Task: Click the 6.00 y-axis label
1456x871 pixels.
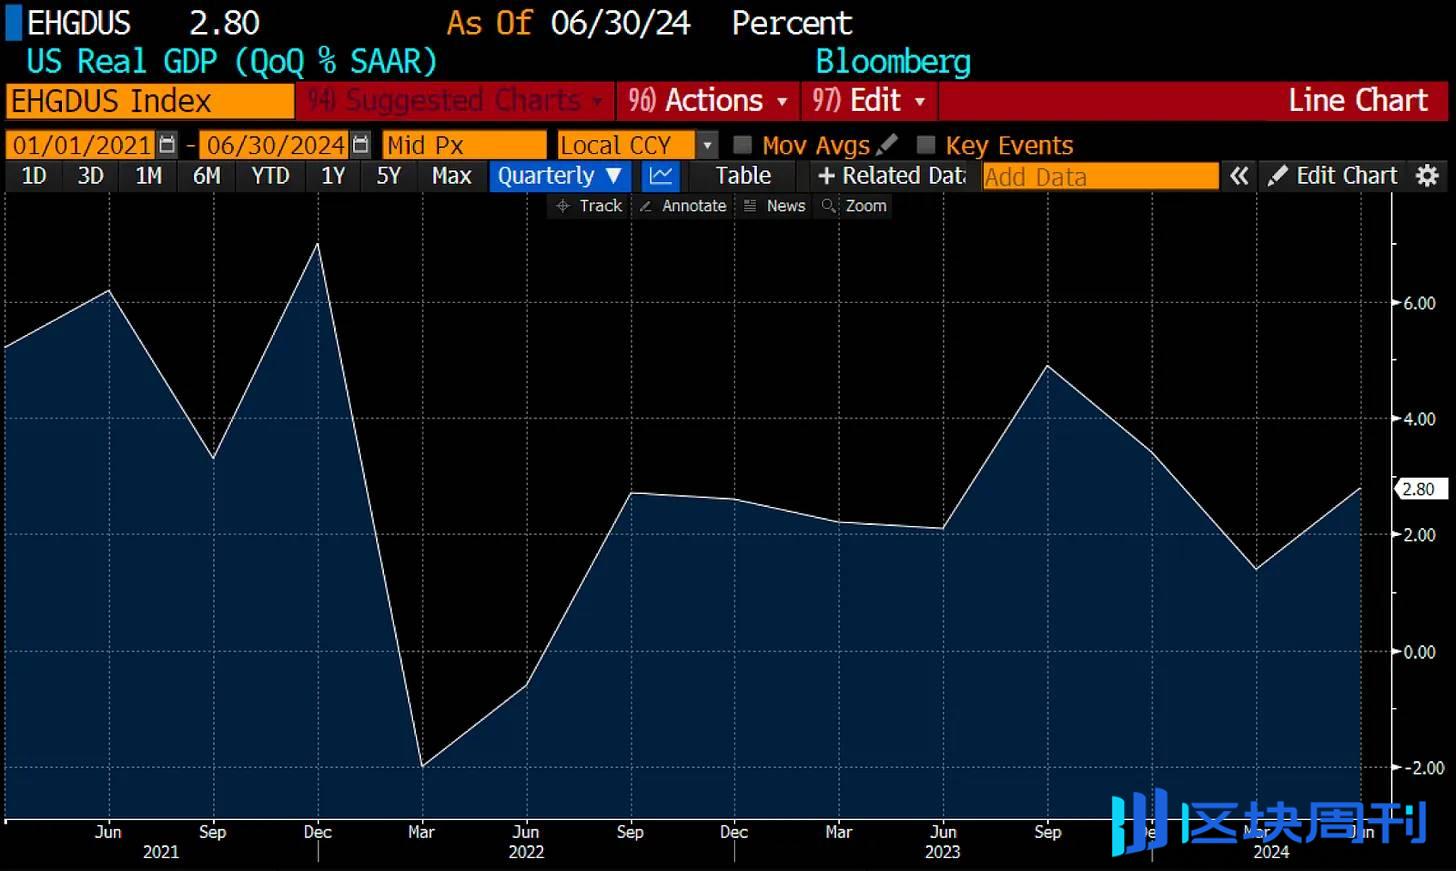Action: coord(1420,303)
